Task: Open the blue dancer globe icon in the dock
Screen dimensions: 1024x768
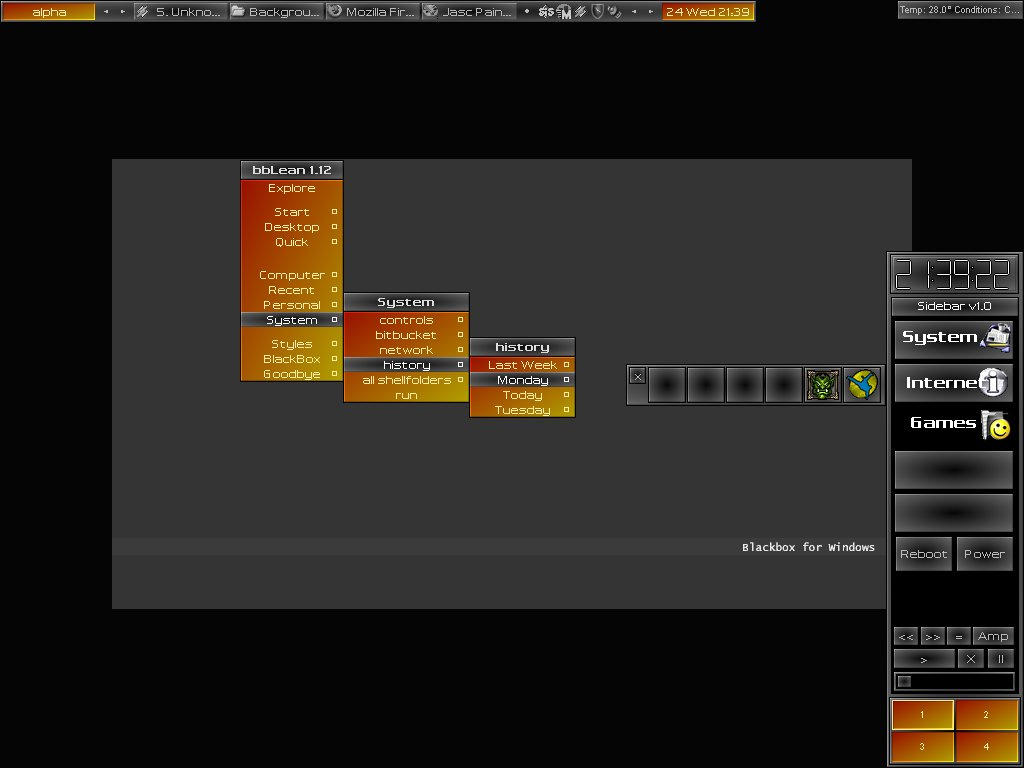Action: click(861, 383)
